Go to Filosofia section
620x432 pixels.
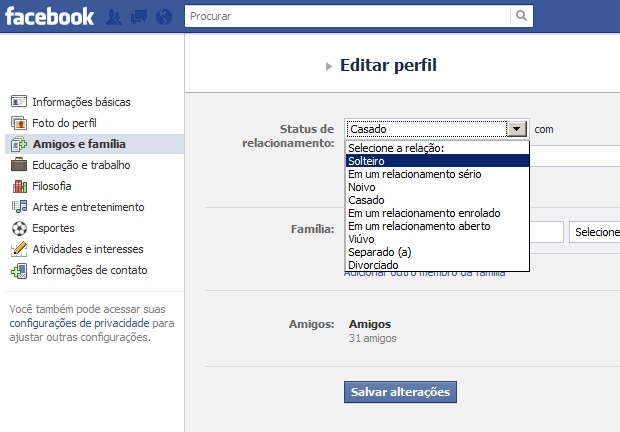[x=52, y=186]
